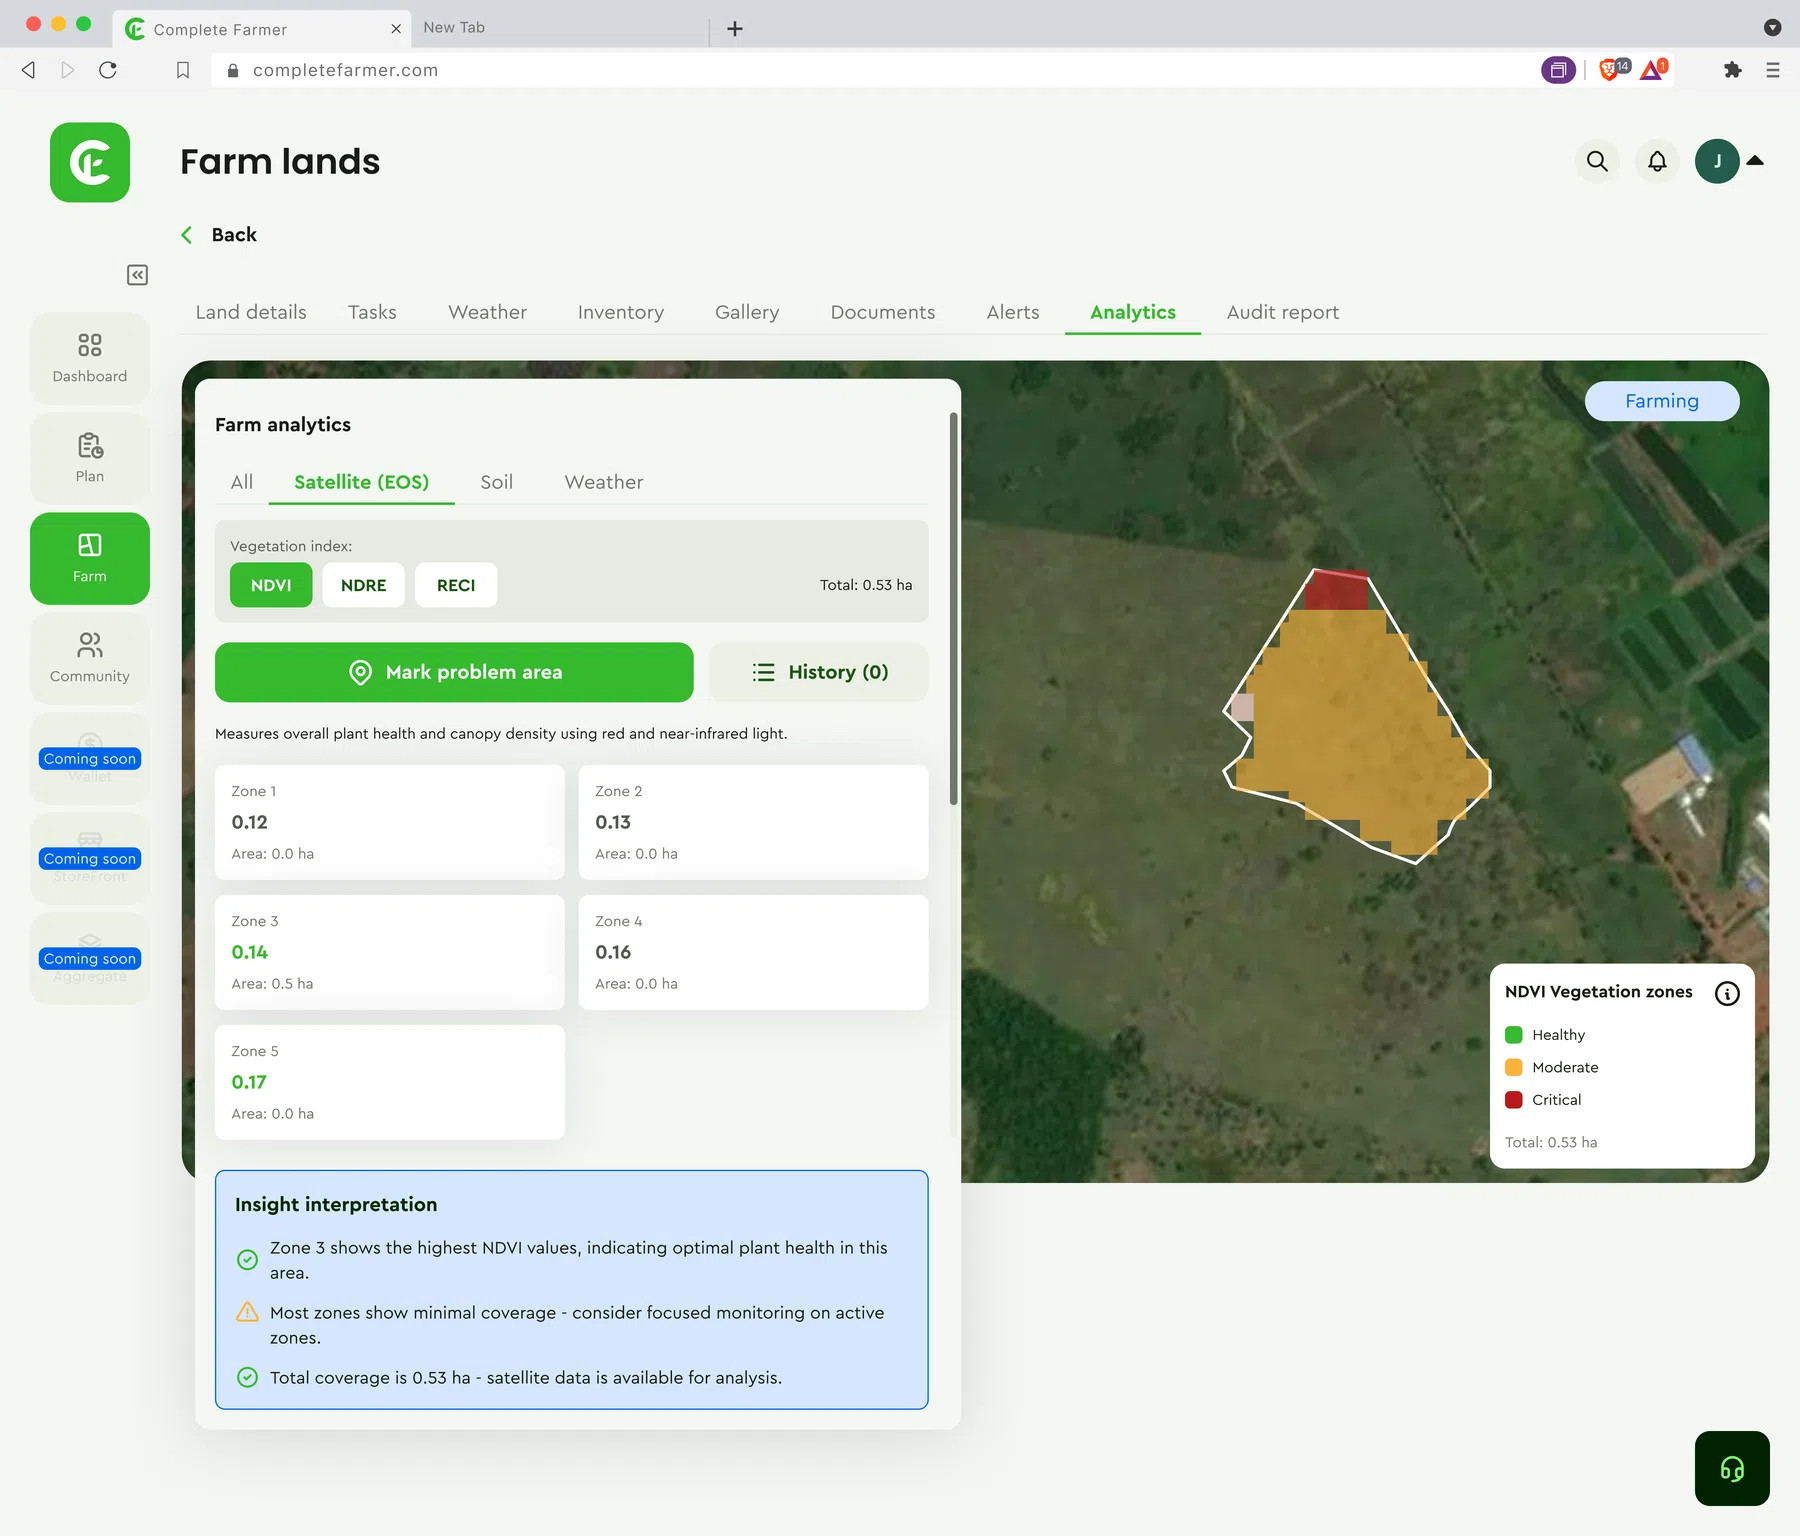Switch to the Land details tab
Image resolution: width=1800 pixels, height=1536 pixels.
pyautogui.click(x=251, y=312)
